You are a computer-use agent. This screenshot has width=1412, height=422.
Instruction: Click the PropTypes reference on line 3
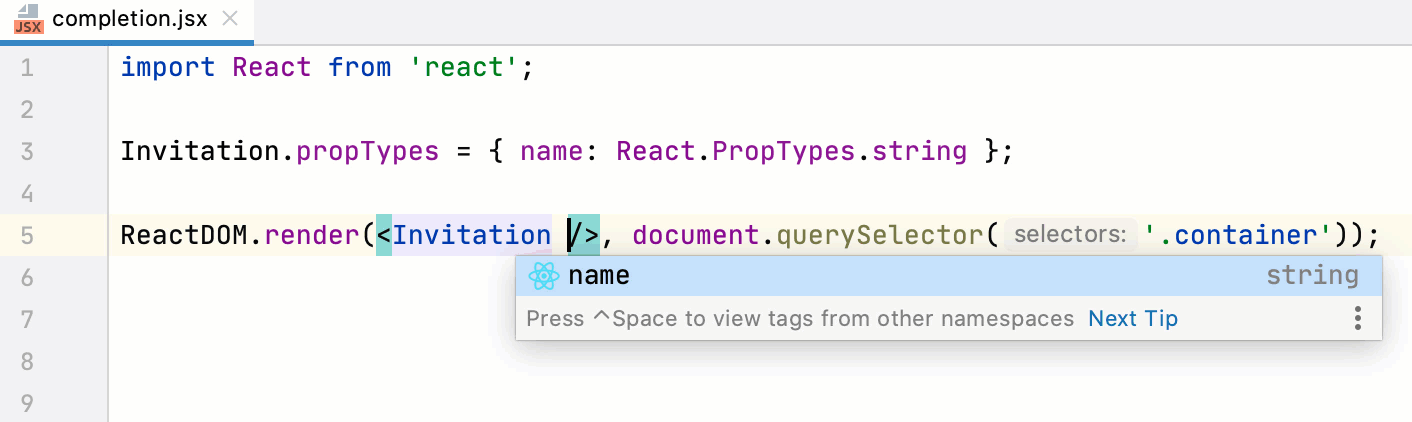[x=785, y=152]
